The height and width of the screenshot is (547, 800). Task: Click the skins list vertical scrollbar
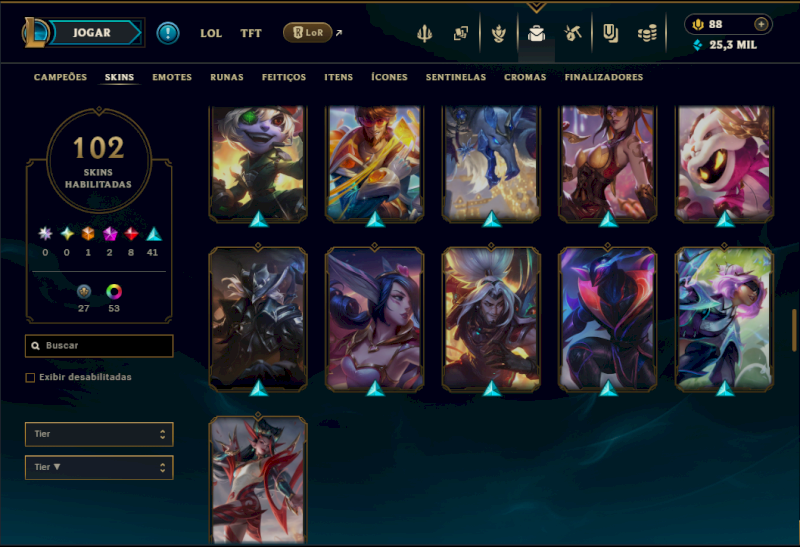point(794,330)
